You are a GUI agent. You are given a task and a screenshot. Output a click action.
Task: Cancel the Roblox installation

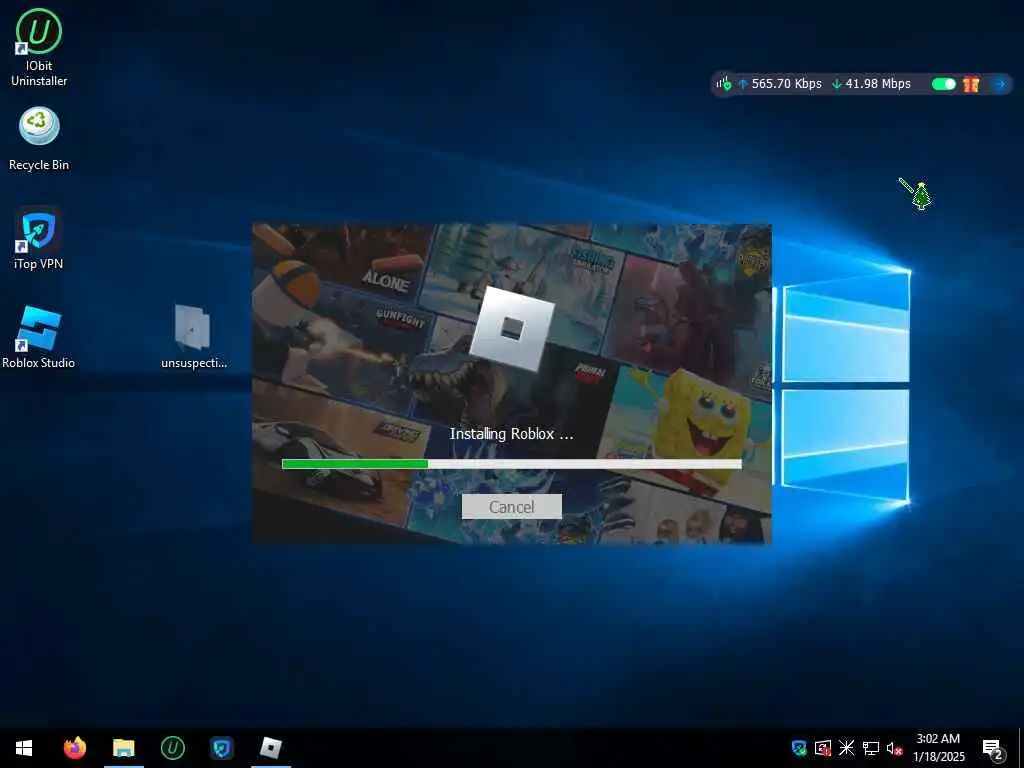pos(511,507)
